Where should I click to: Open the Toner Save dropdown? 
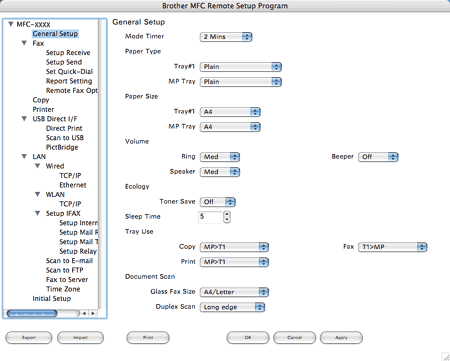pos(218,202)
